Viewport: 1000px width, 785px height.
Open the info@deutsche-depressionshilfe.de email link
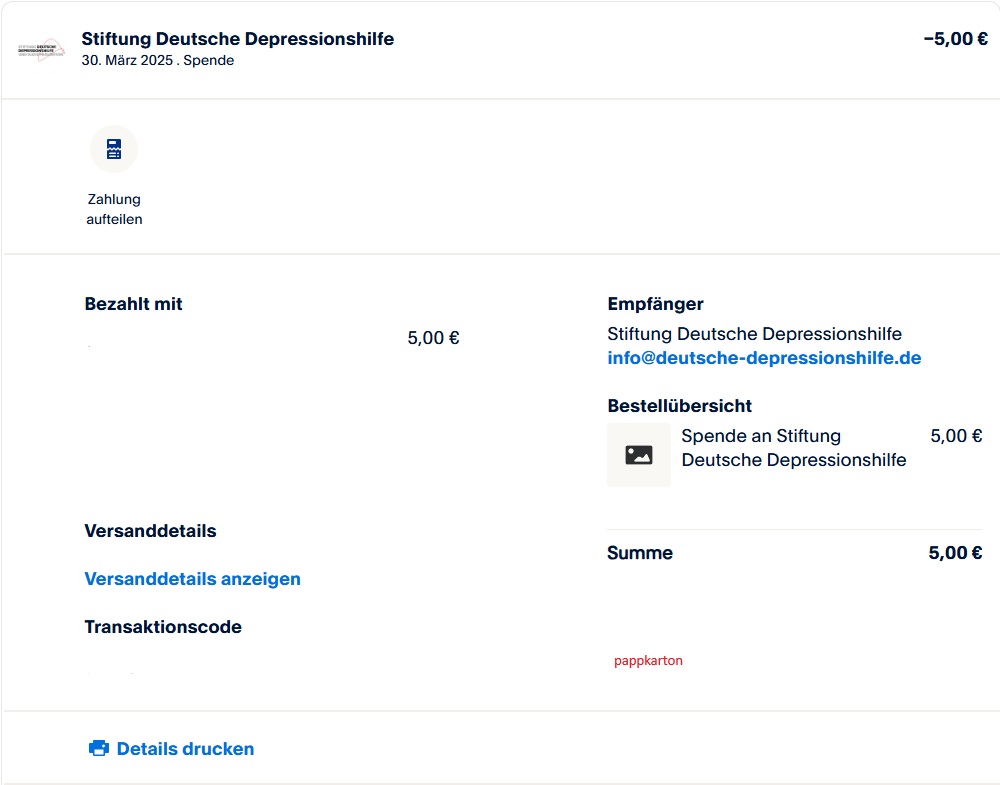coord(764,358)
